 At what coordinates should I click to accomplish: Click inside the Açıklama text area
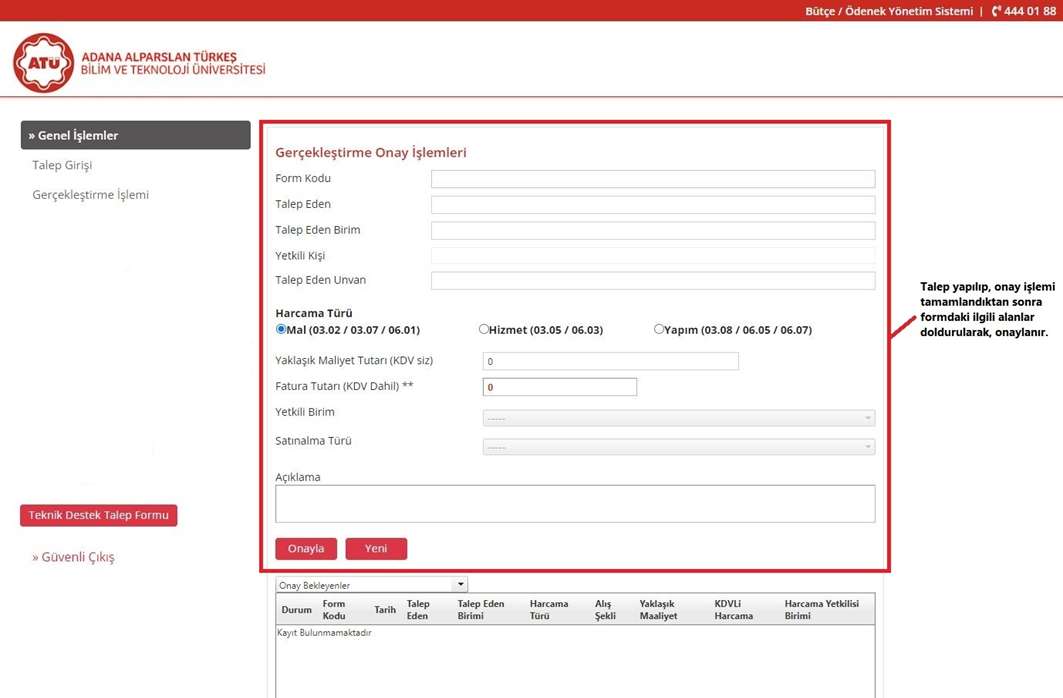(575, 504)
